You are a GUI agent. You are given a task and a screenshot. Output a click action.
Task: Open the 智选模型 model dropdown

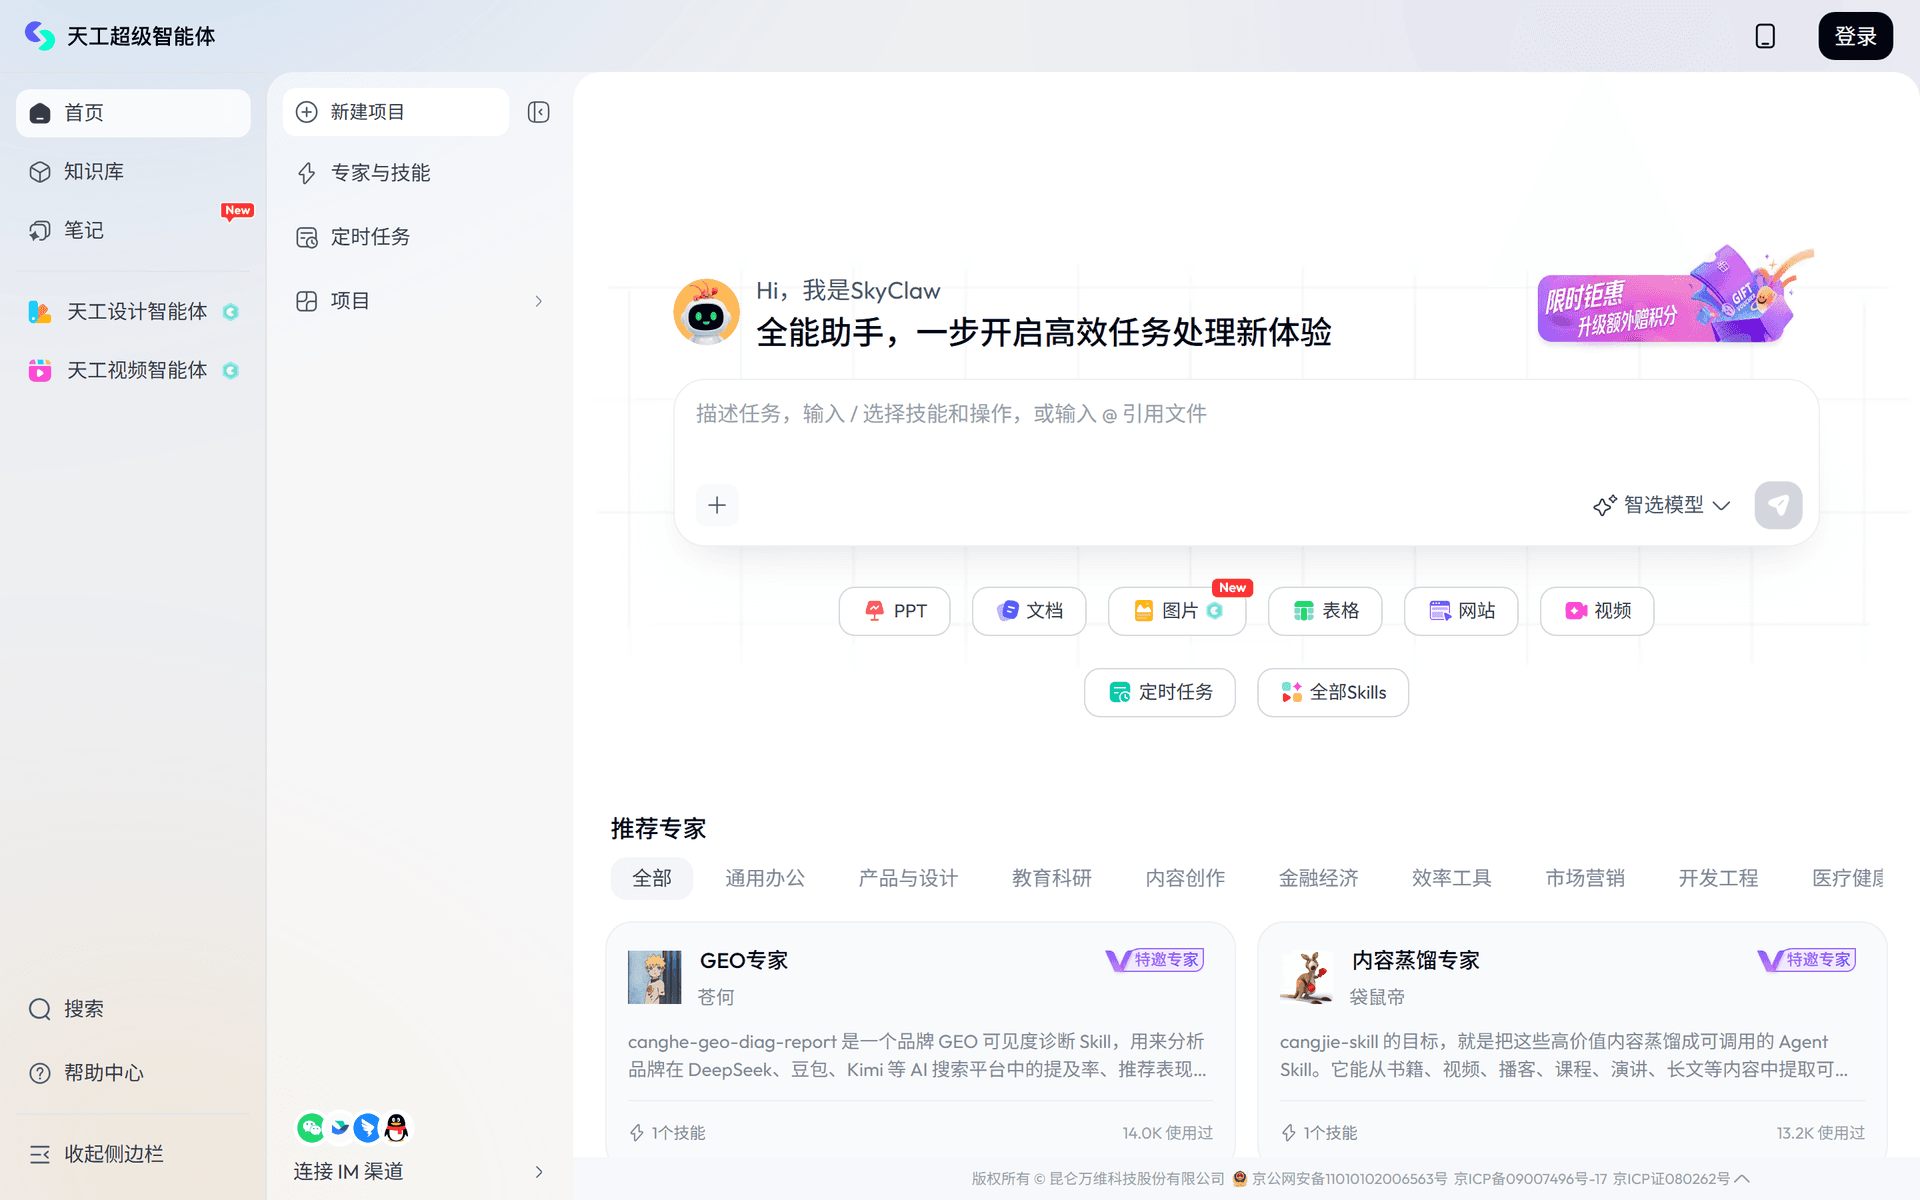[x=1662, y=506]
